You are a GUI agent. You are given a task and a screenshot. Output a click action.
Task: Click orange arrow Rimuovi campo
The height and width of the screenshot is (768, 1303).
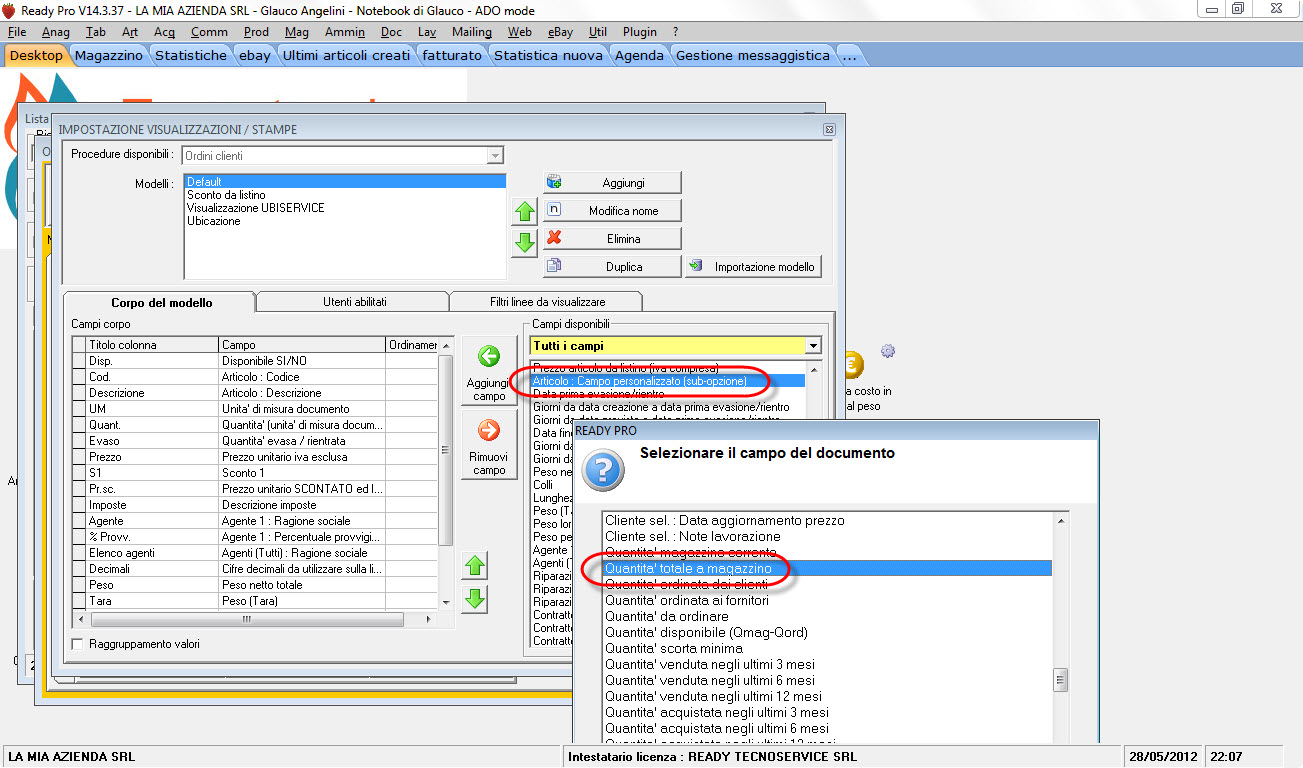tap(489, 431)
